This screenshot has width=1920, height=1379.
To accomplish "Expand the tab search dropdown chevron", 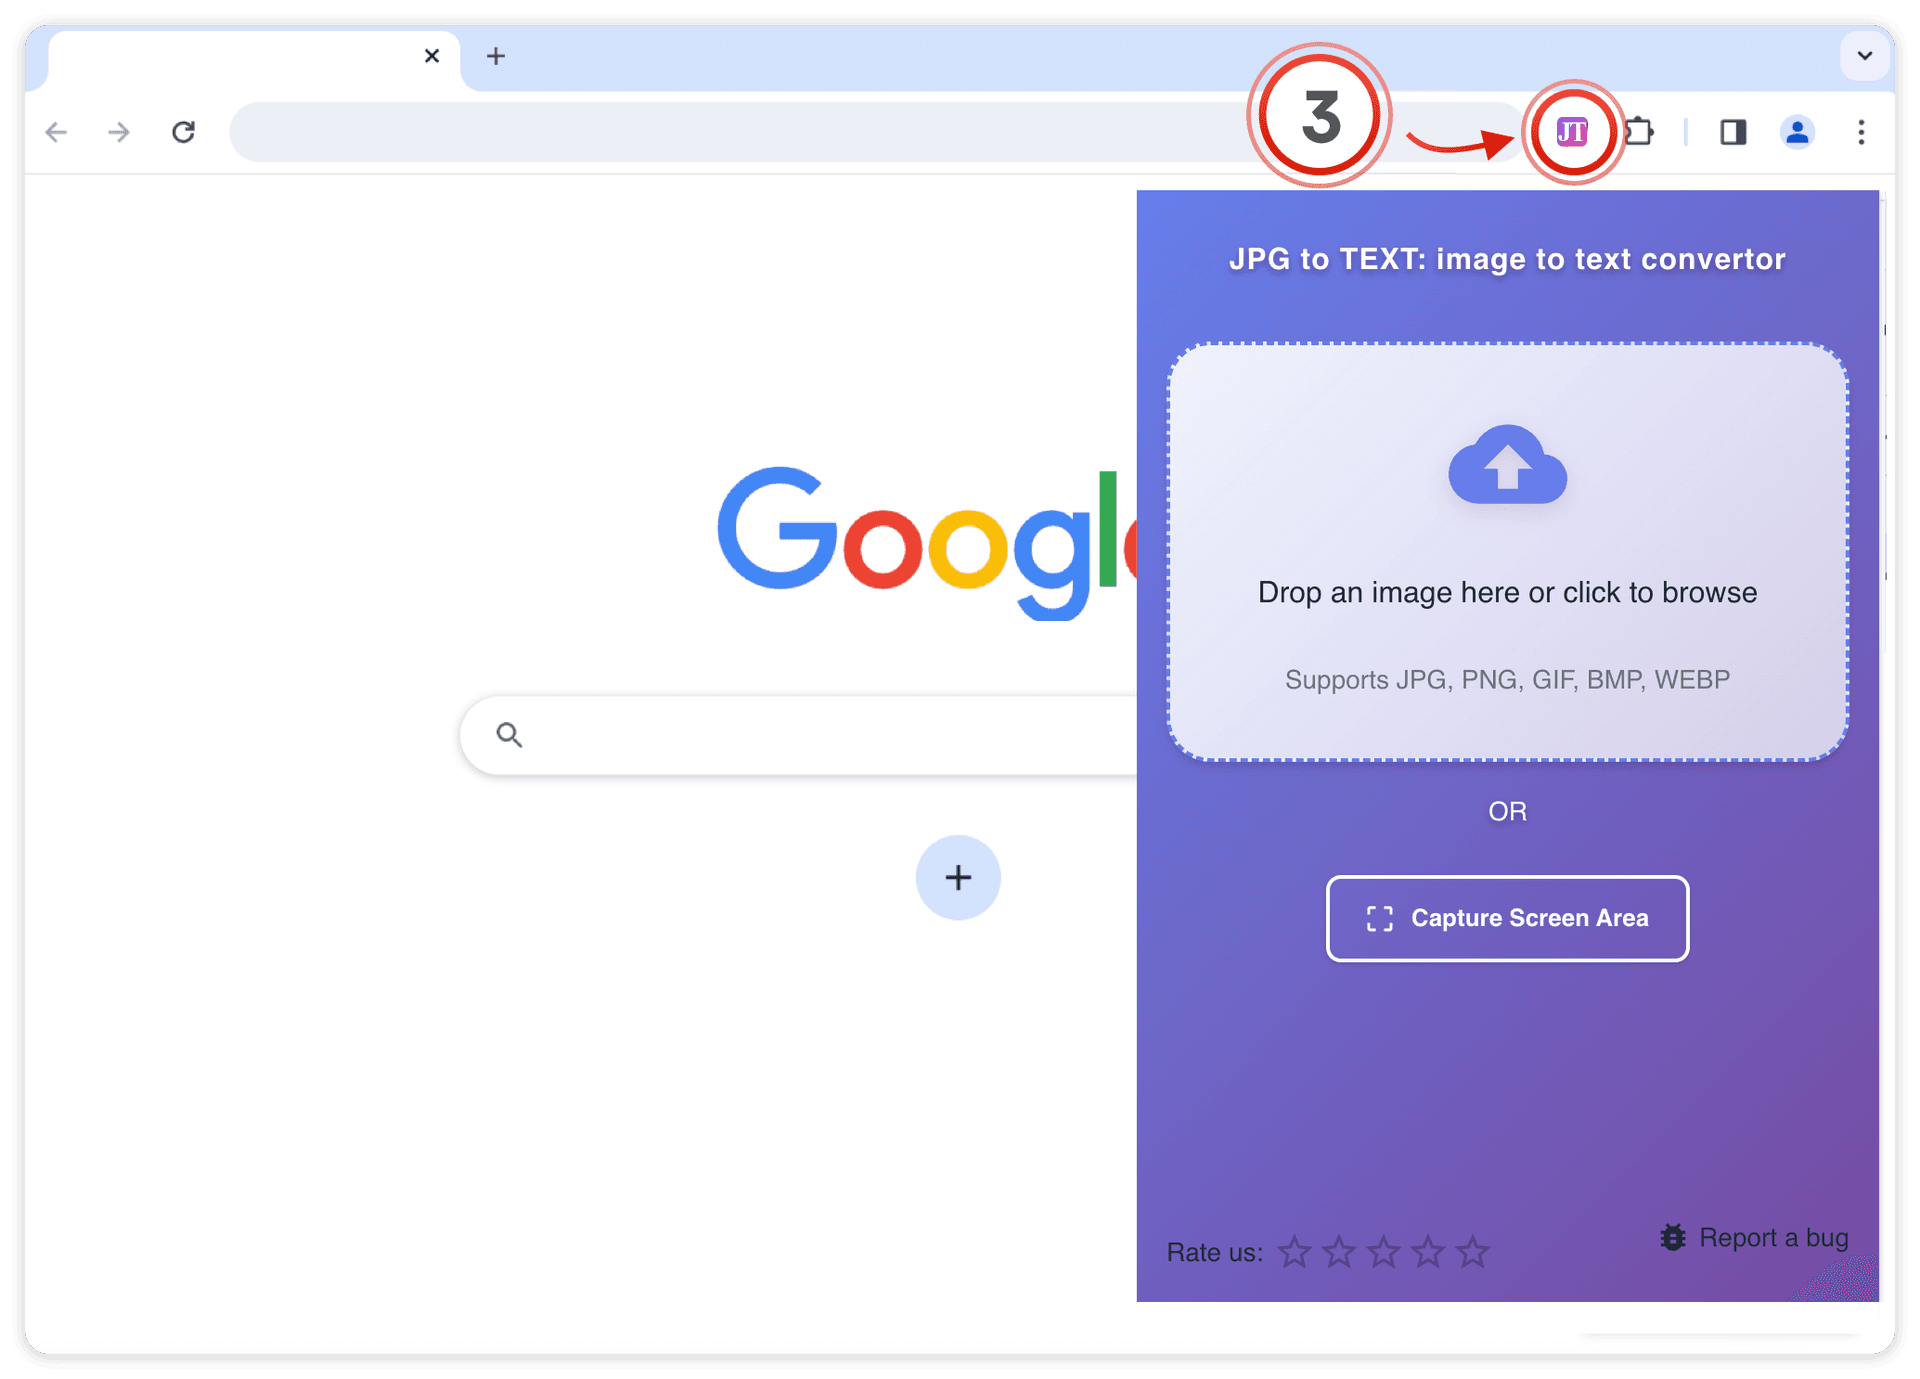I will (x=1865, y=56).
